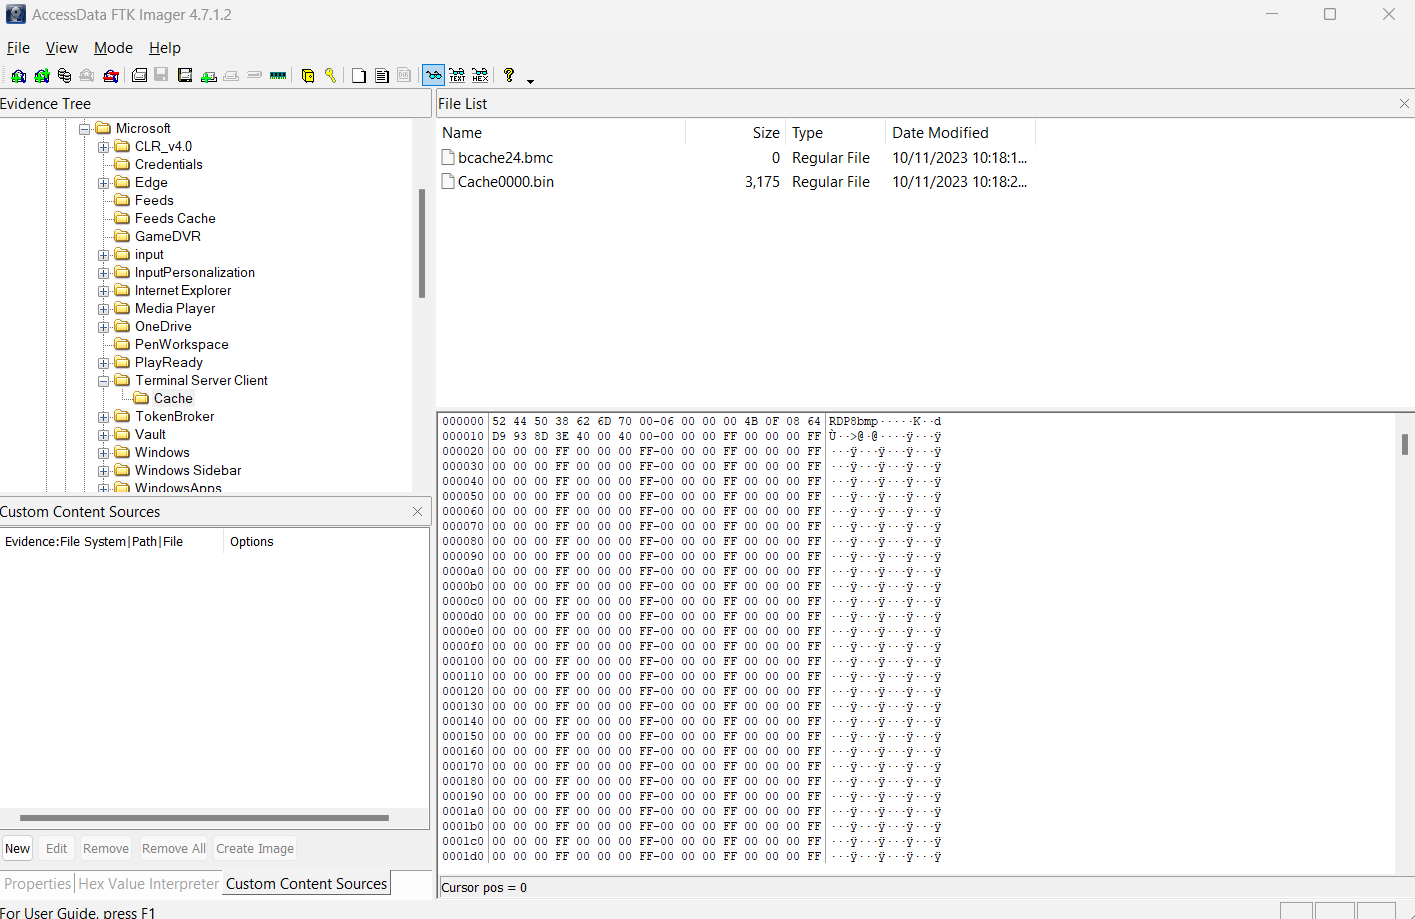Click the Export File Hash List icon
The width and height of the screenshot is (1415, 919).
tap(381, 75)
